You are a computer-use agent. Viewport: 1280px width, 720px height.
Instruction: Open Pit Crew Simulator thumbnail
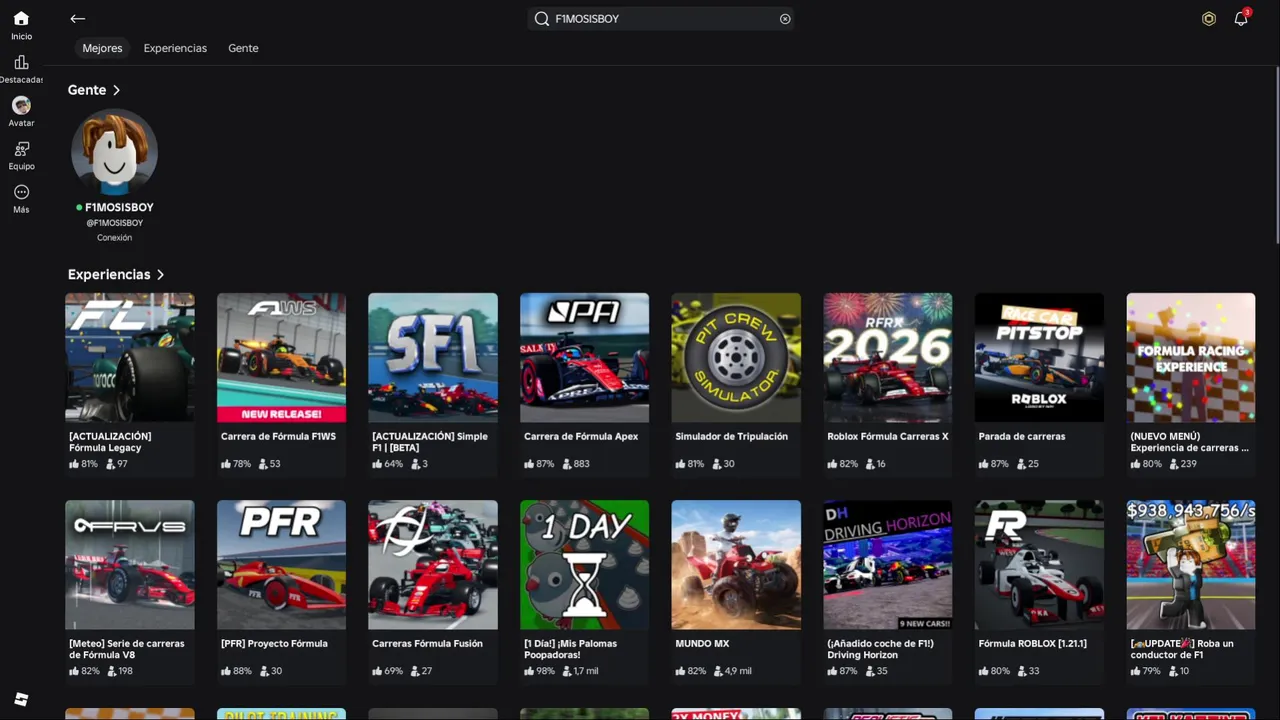click(736, 357)
